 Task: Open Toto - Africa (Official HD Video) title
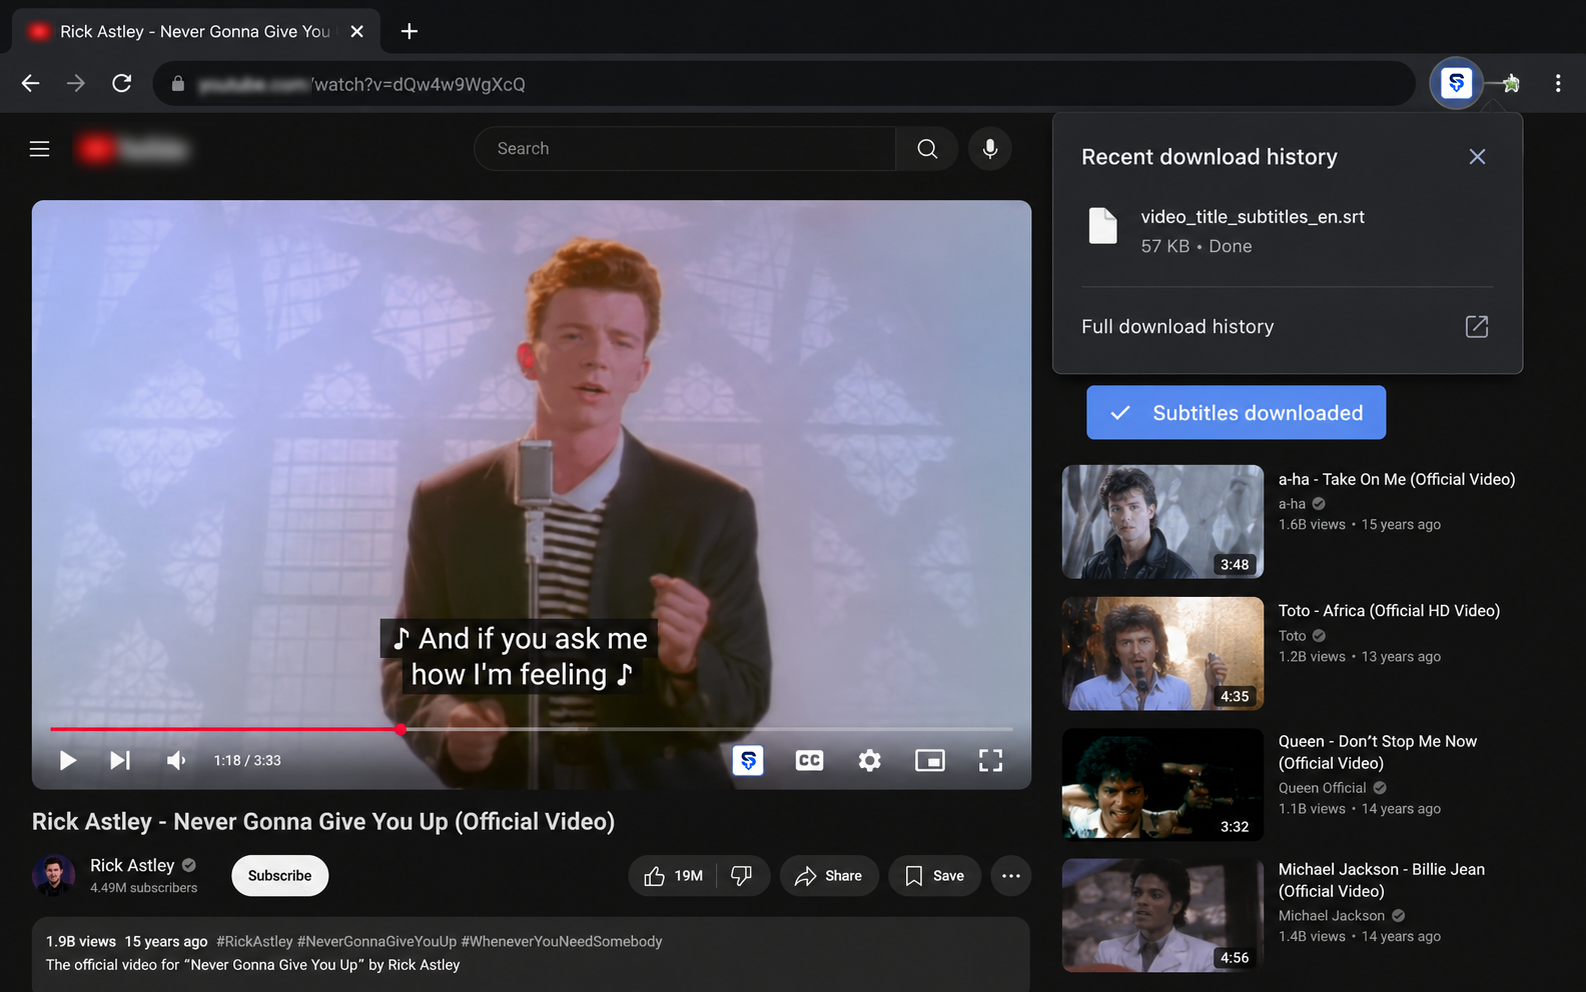tap(1389, 611)
